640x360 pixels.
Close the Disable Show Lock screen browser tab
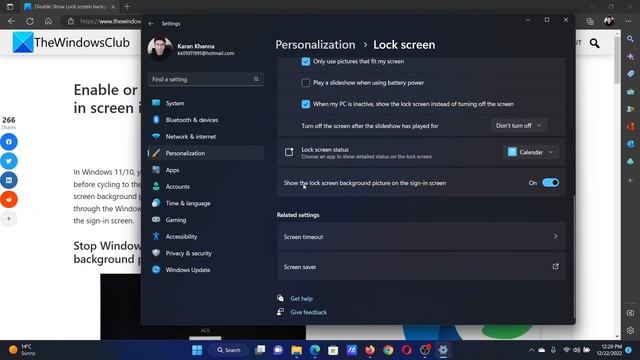113,7
